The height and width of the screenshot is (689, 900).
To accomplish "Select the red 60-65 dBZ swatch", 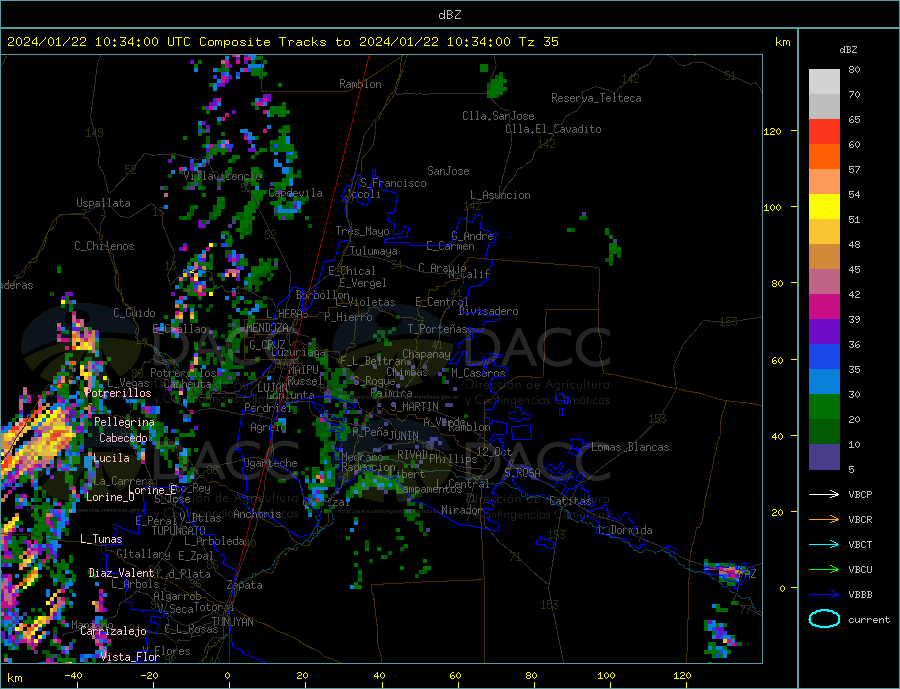I will pos(824,131).
